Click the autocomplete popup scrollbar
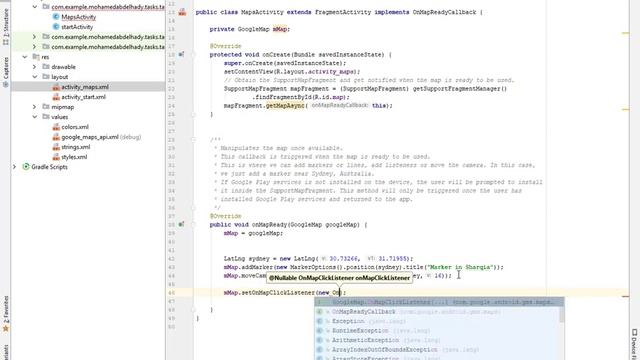Screen dimensions: 640x360 [562, 314]
